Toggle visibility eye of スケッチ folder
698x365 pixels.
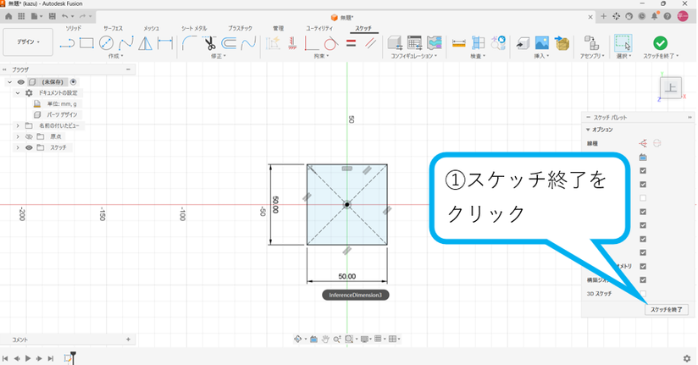click(x=29, y=148)
